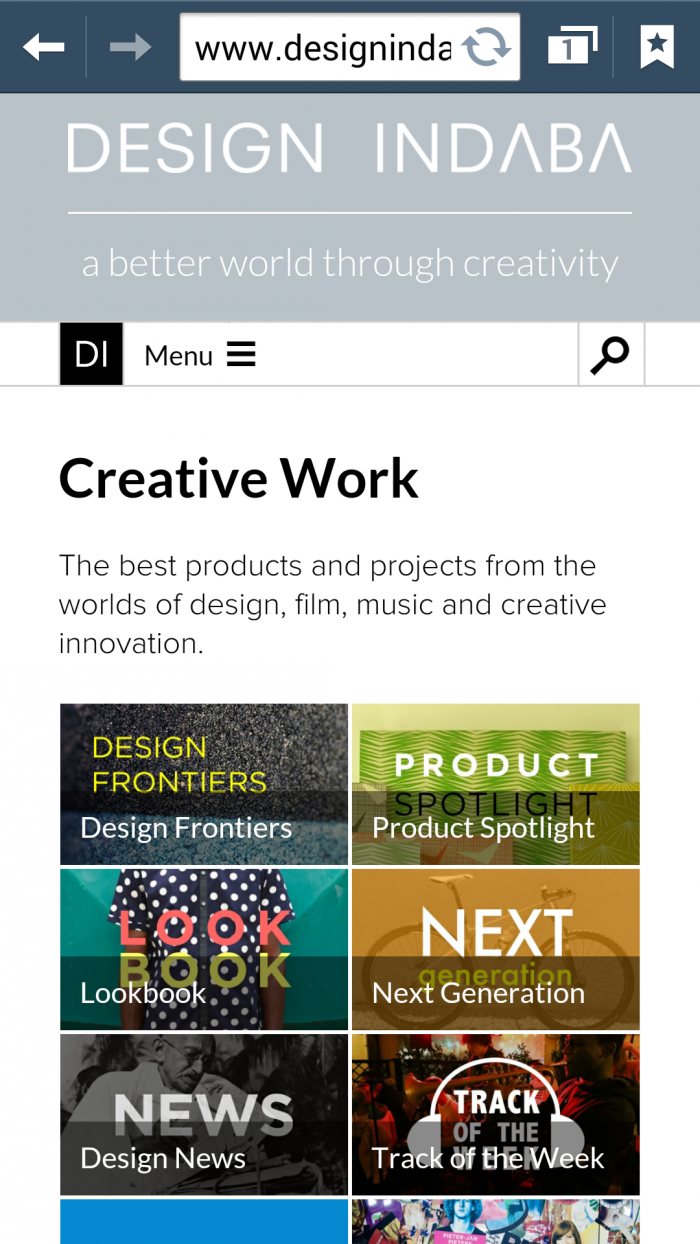The image size is (700, 1244).
Task: Open the Design News tile
Action: pos(204,1114)
